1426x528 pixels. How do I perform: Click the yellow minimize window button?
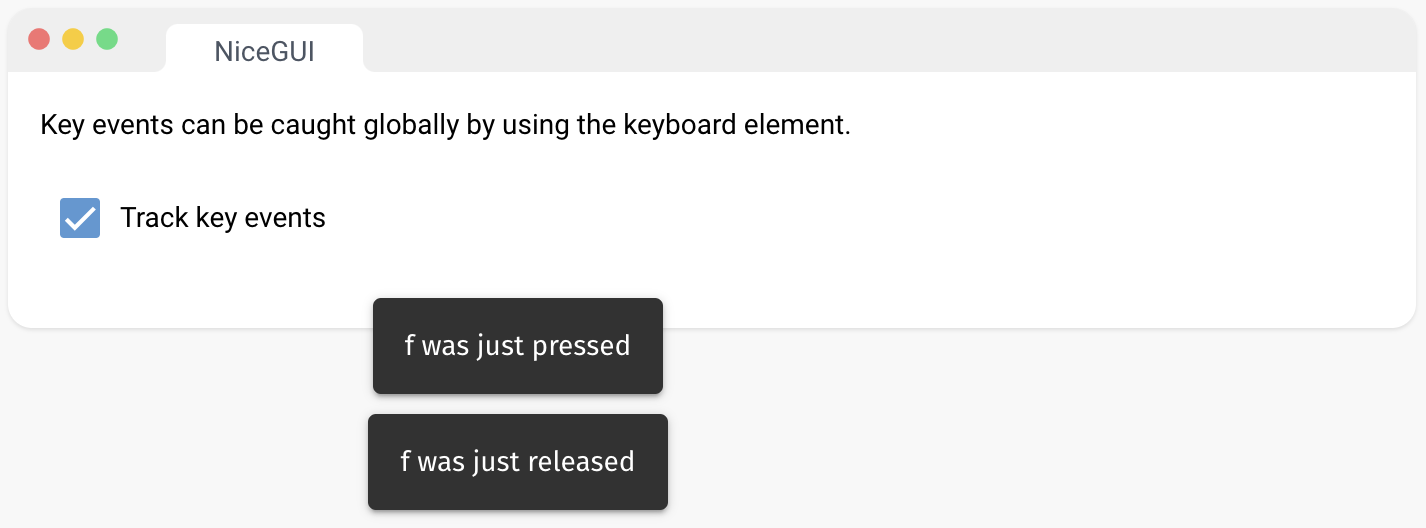73,39
